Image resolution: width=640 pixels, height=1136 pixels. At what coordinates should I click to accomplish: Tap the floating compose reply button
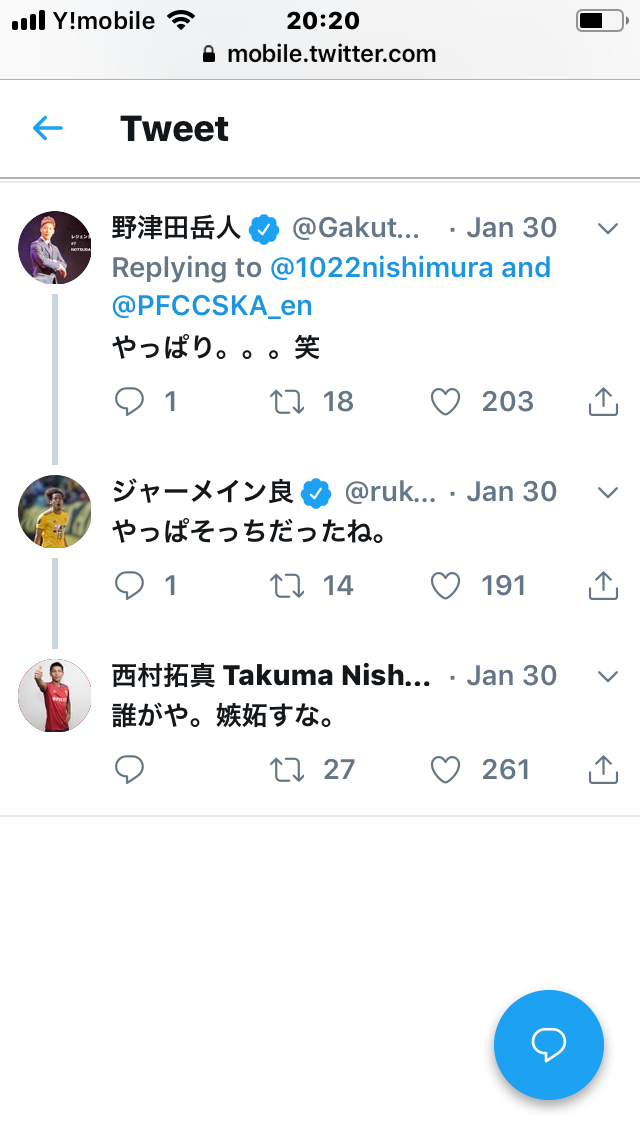(x=549, y=1045)
